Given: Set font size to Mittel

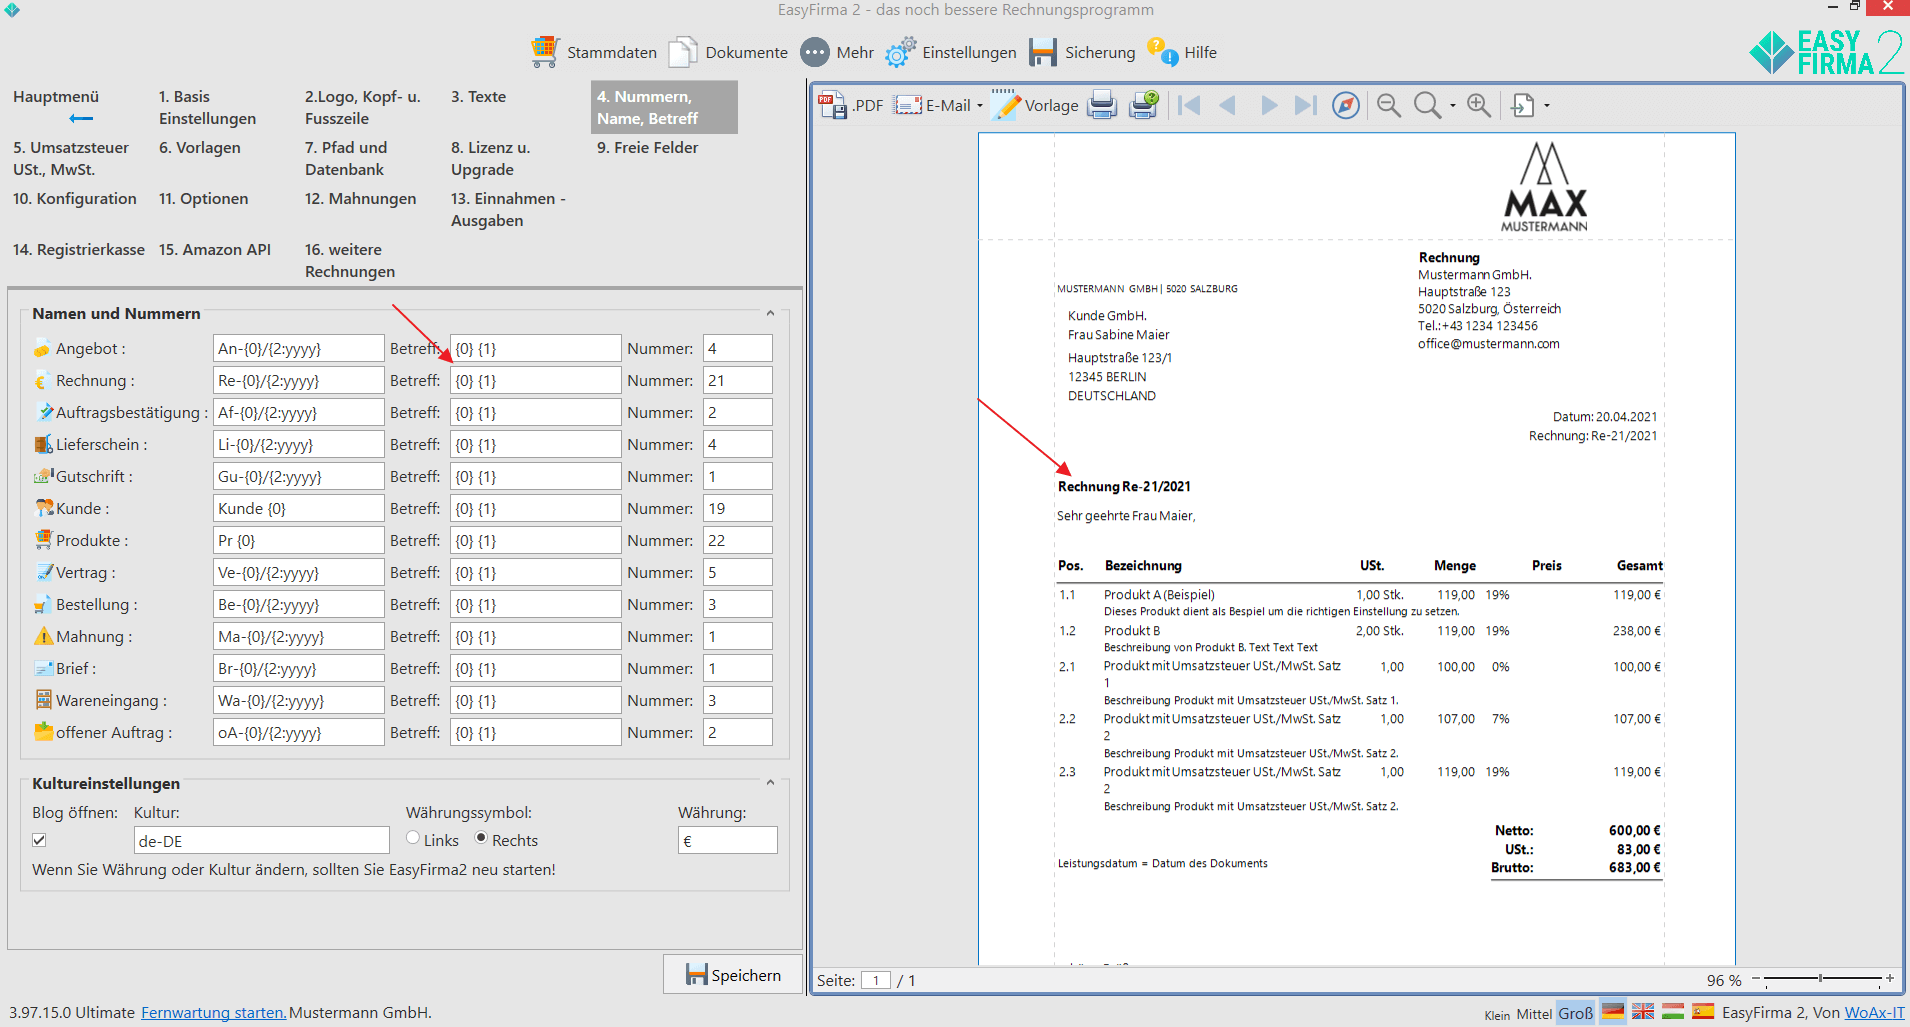Looking at the screenshot, I should click(1534, 1014).
